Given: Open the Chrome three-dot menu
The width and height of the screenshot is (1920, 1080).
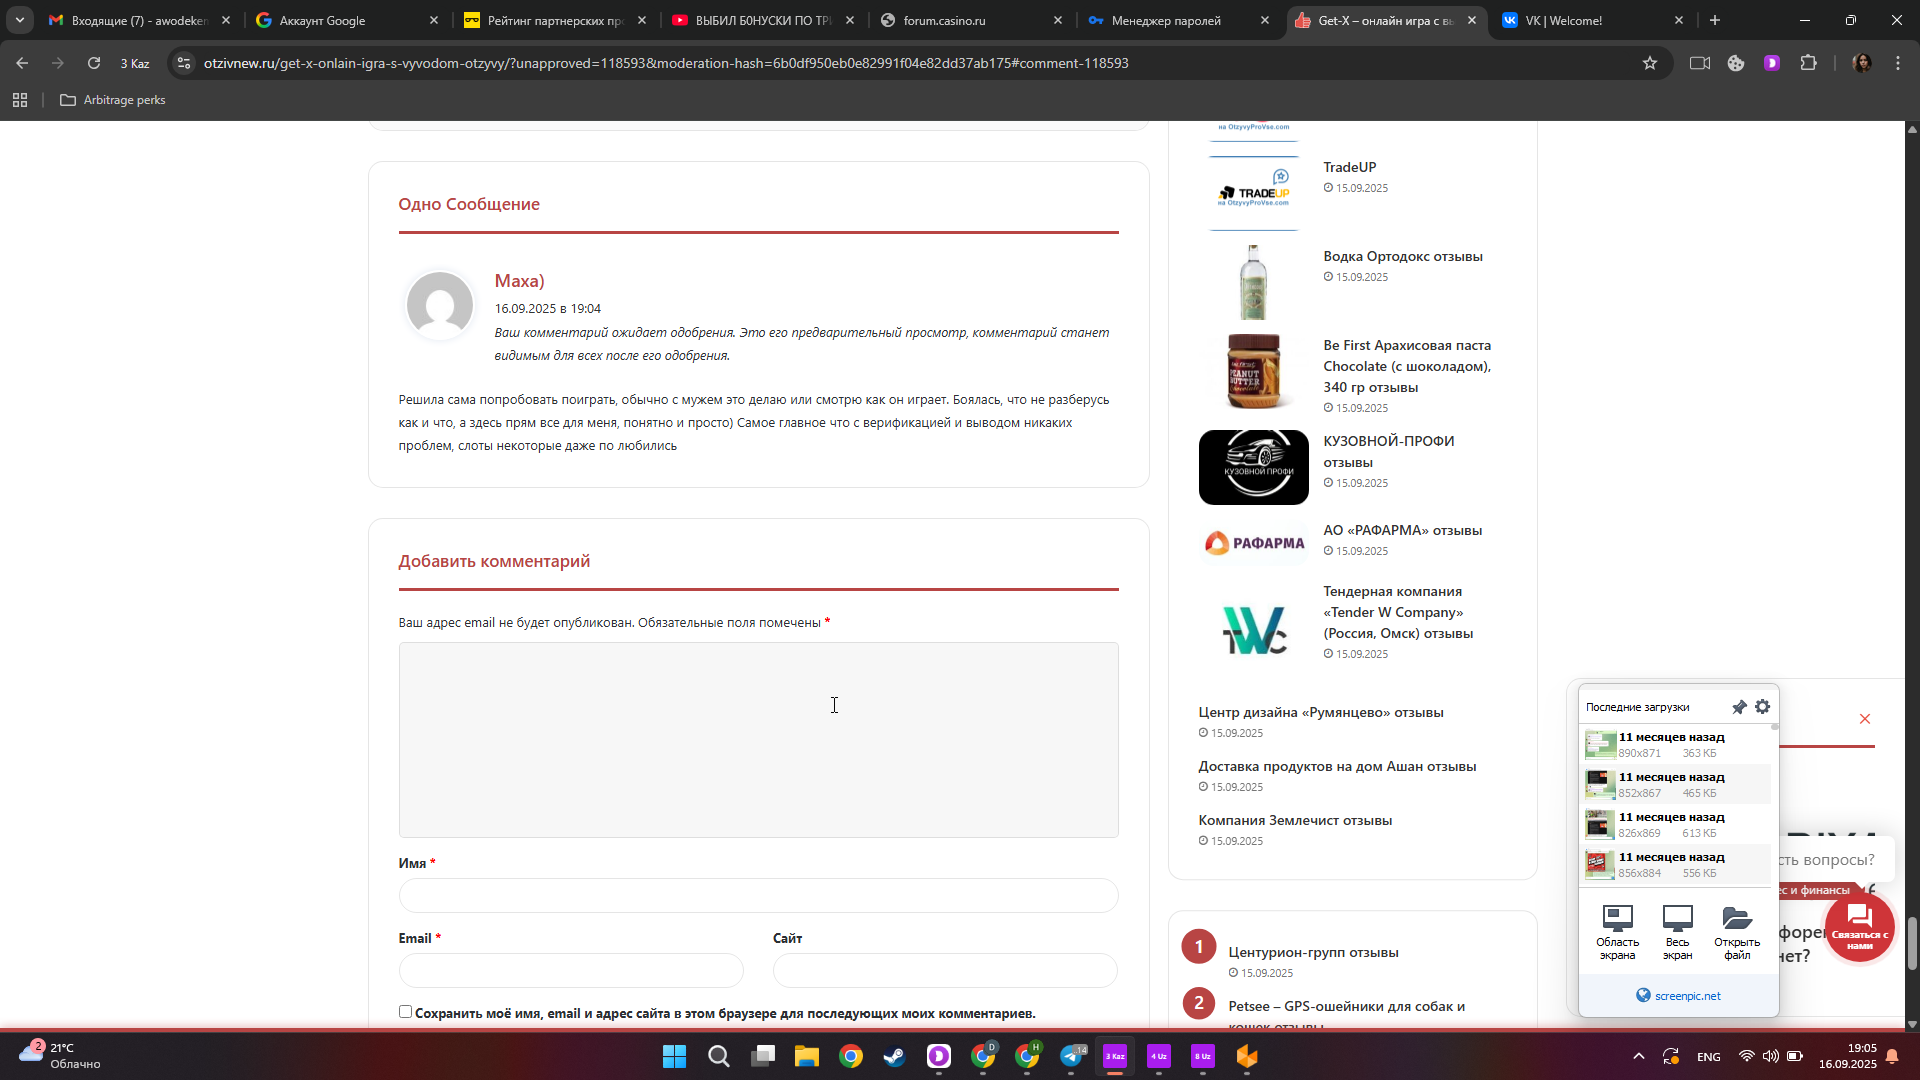Looking at the screenshot, I should coord(1898,63).
